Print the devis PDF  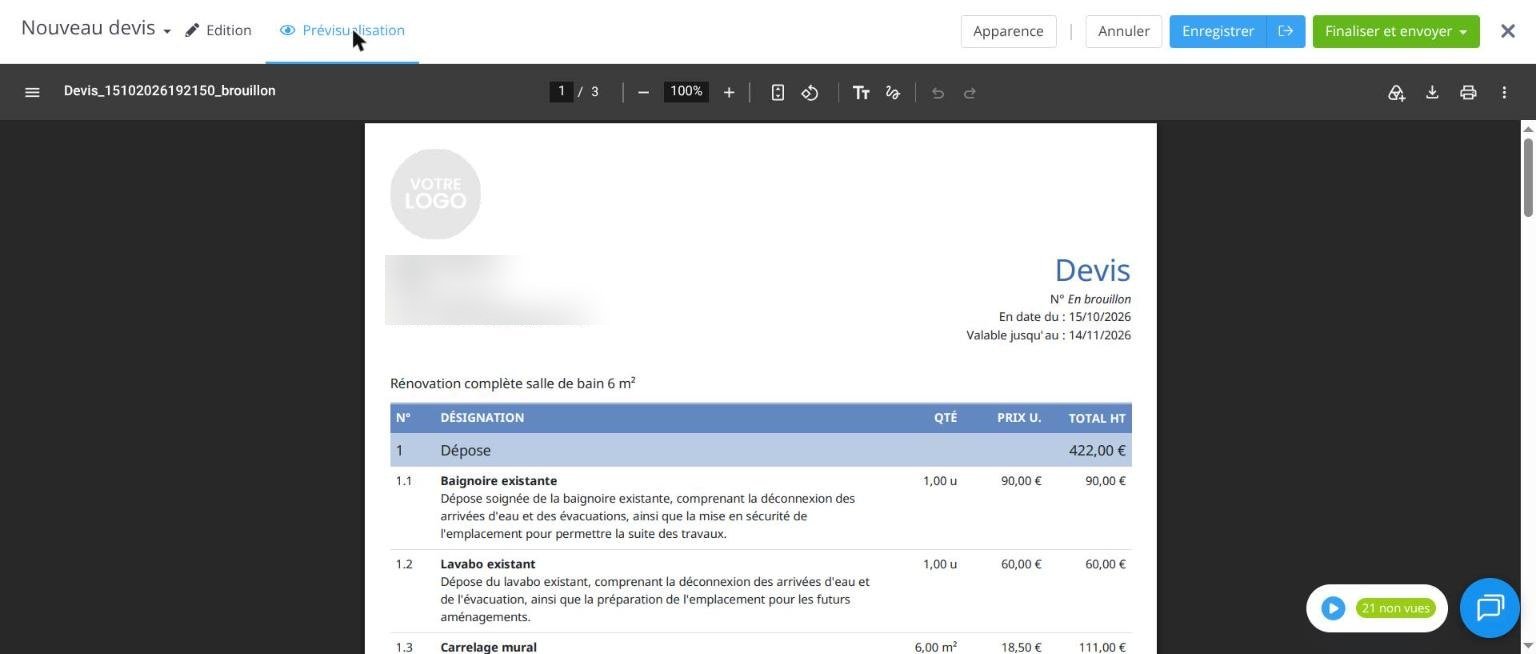[1468, 92]
